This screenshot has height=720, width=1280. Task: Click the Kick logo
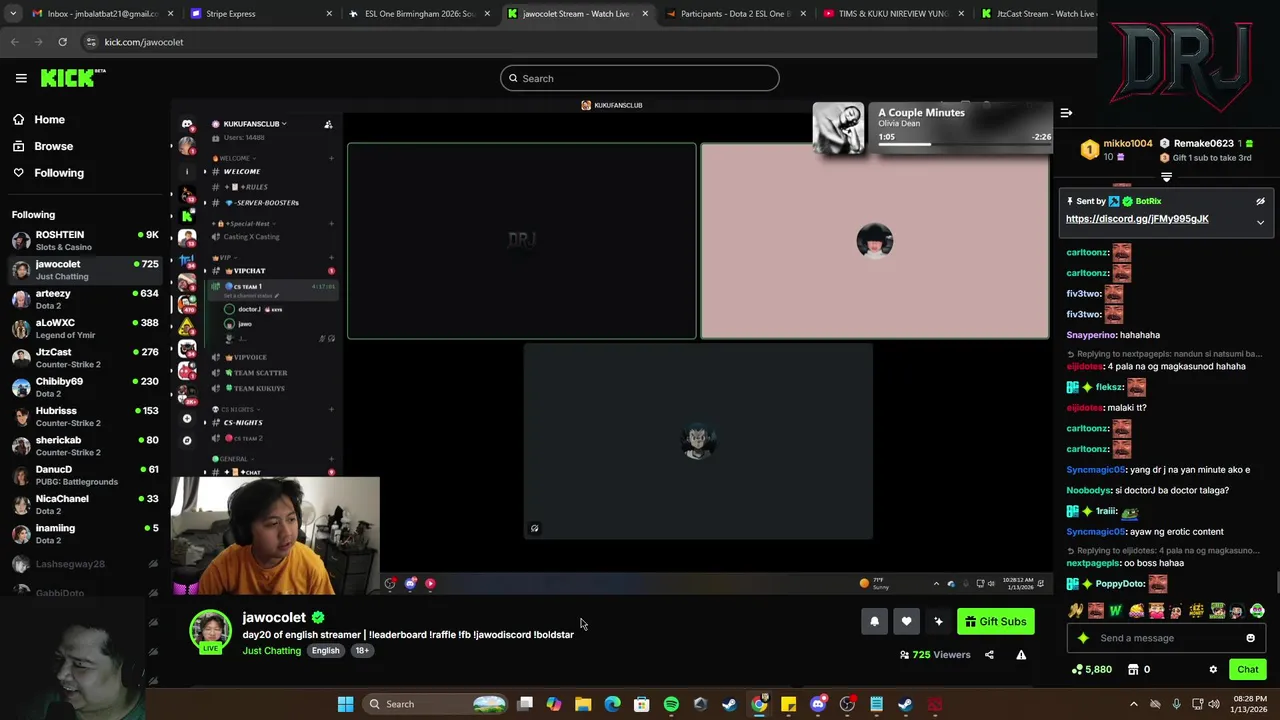click(72, 78)
